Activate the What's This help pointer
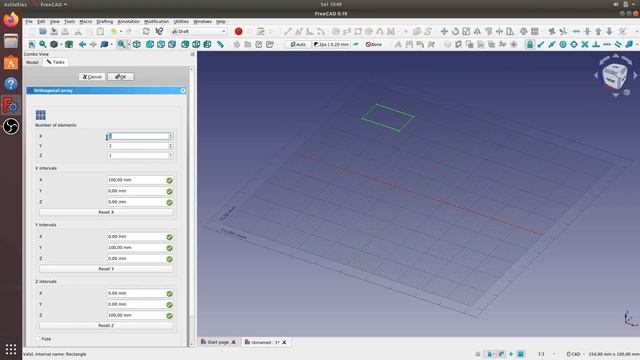Screen dimensions: 640x360 tap(159, 31)
